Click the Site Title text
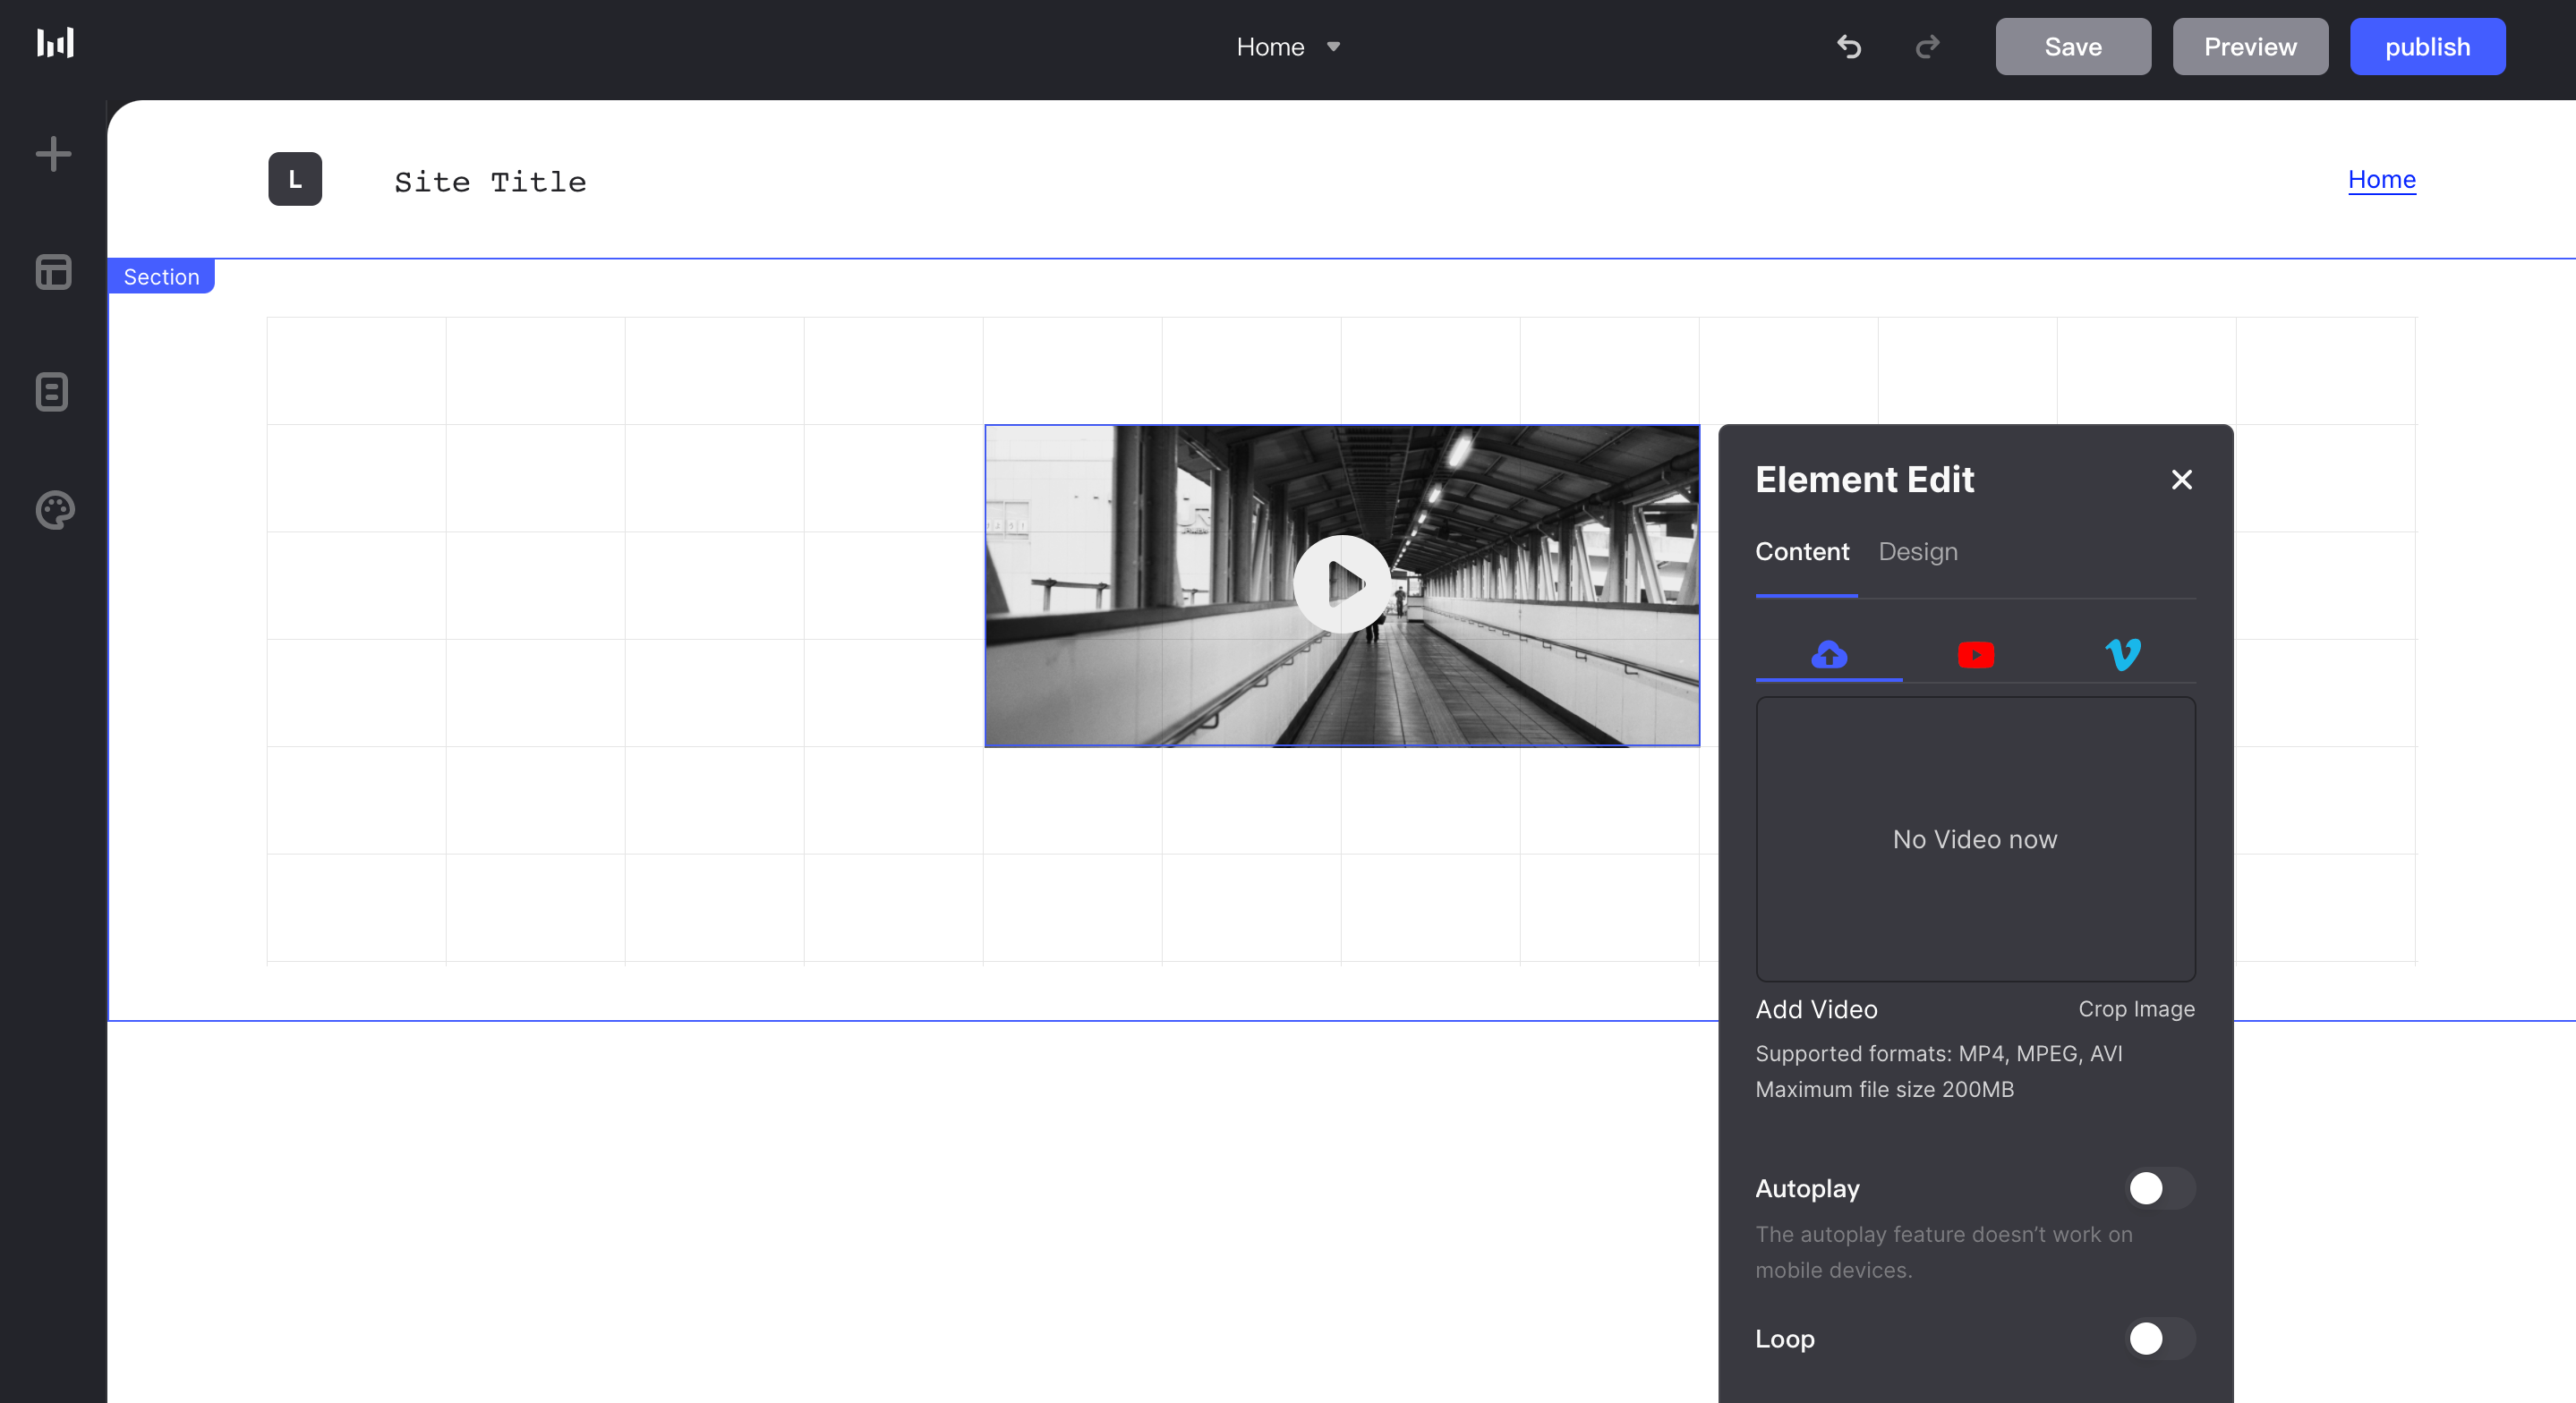The width and height of the screenshot is (2576, 1403). [490, 182]
